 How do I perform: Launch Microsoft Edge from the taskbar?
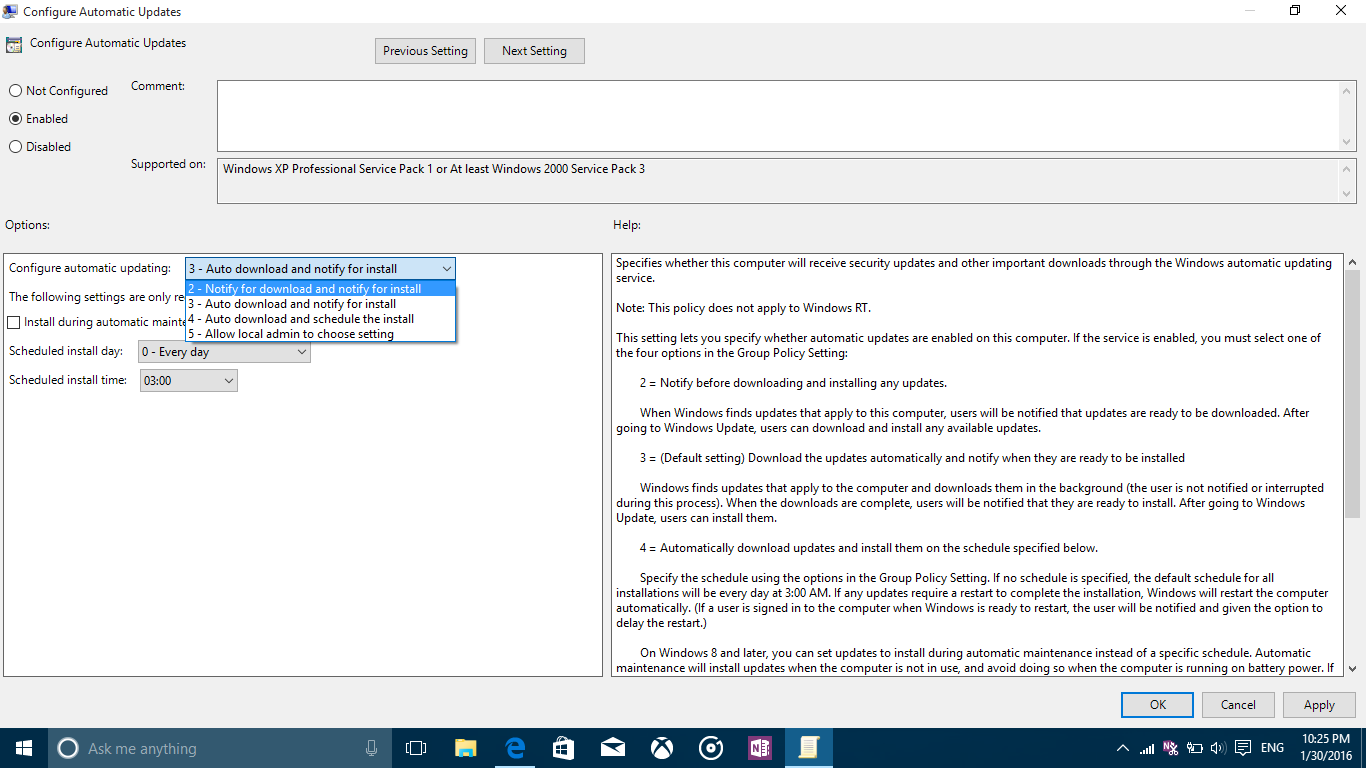(x=514, y=748)
